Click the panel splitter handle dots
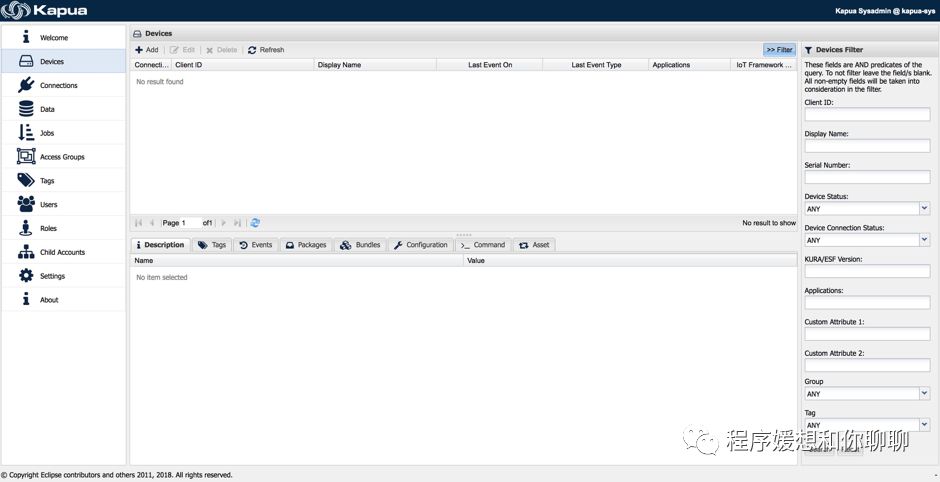The height and width of the screenshot is (482, 940). pos(463,234)
